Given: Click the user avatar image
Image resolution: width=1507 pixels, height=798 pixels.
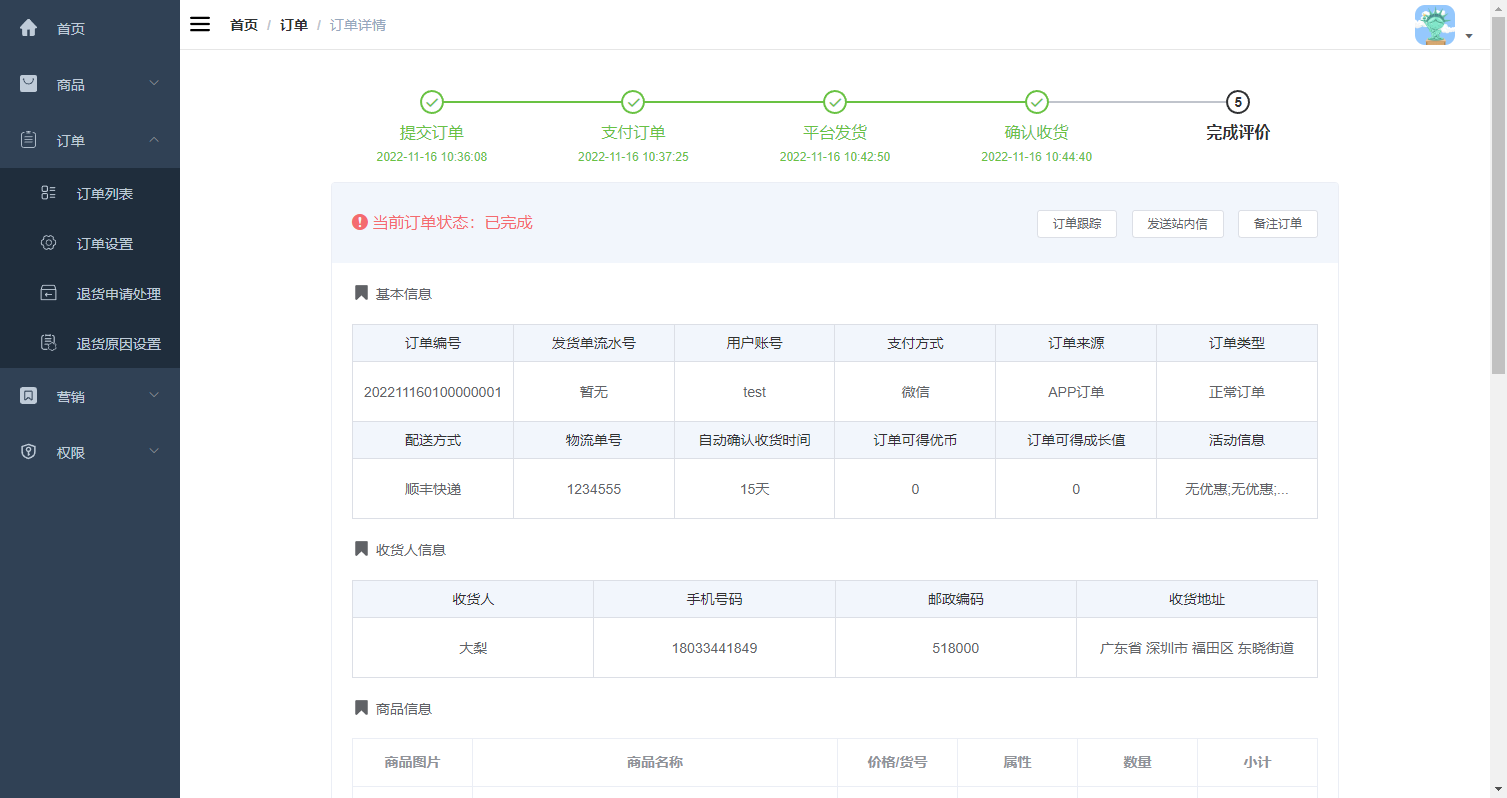Looking at the screenshot, I should [x=1435, y=25].
